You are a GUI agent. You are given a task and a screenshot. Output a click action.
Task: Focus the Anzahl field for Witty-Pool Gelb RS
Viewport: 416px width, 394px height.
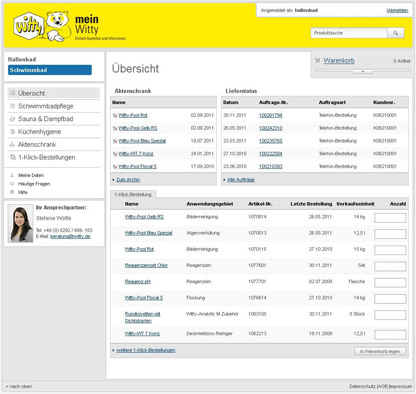click(x=390, y=218)
